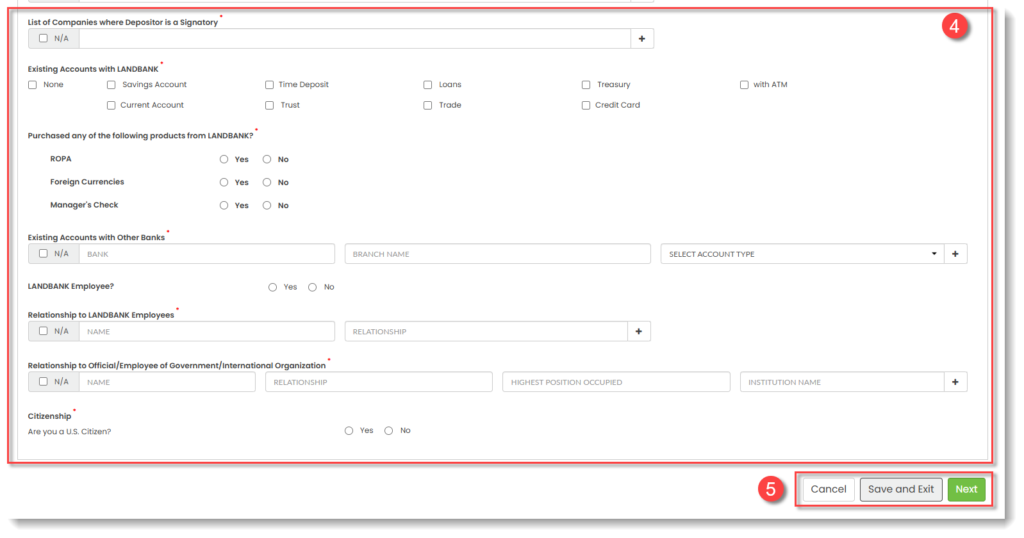Screen dimensions: 1024x538
Task: Focus the INSTITUTION NAME field
Action: tap(842, 382)
